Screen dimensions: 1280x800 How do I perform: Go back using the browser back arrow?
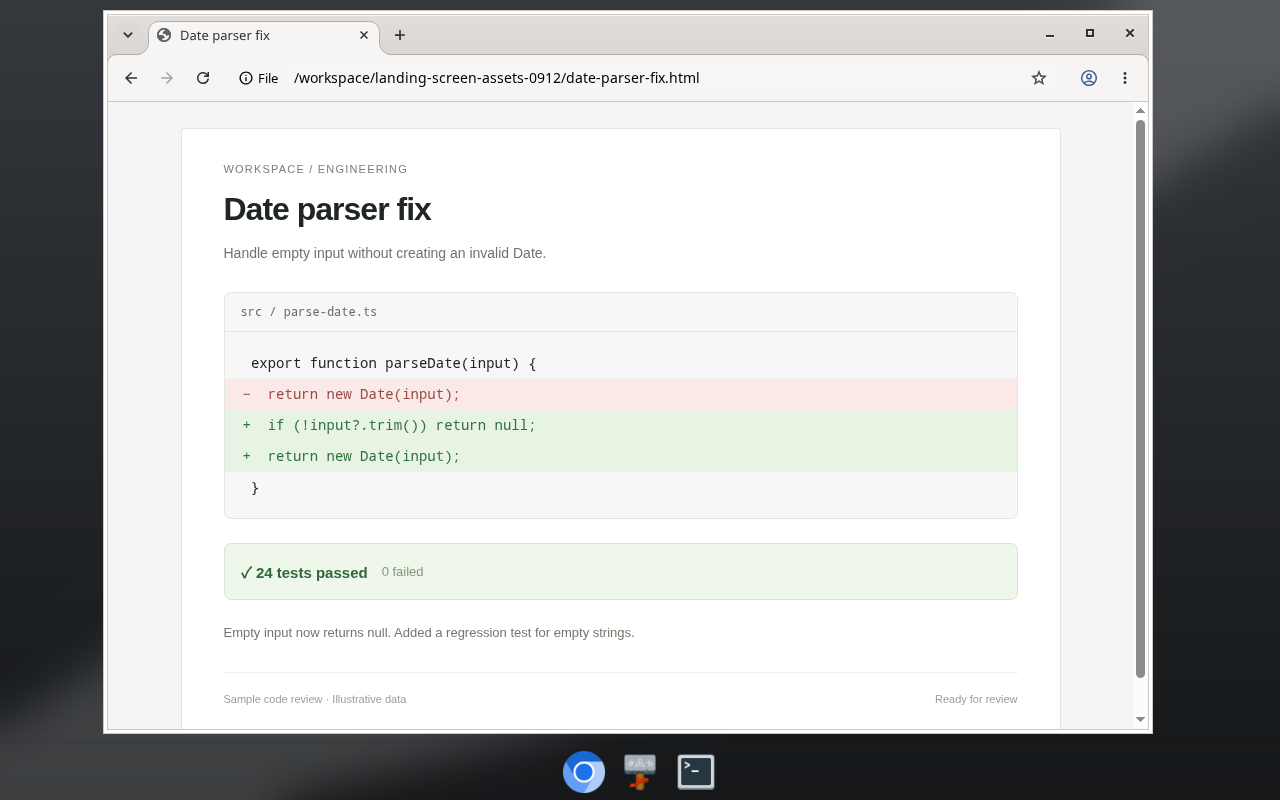[131, 78]
